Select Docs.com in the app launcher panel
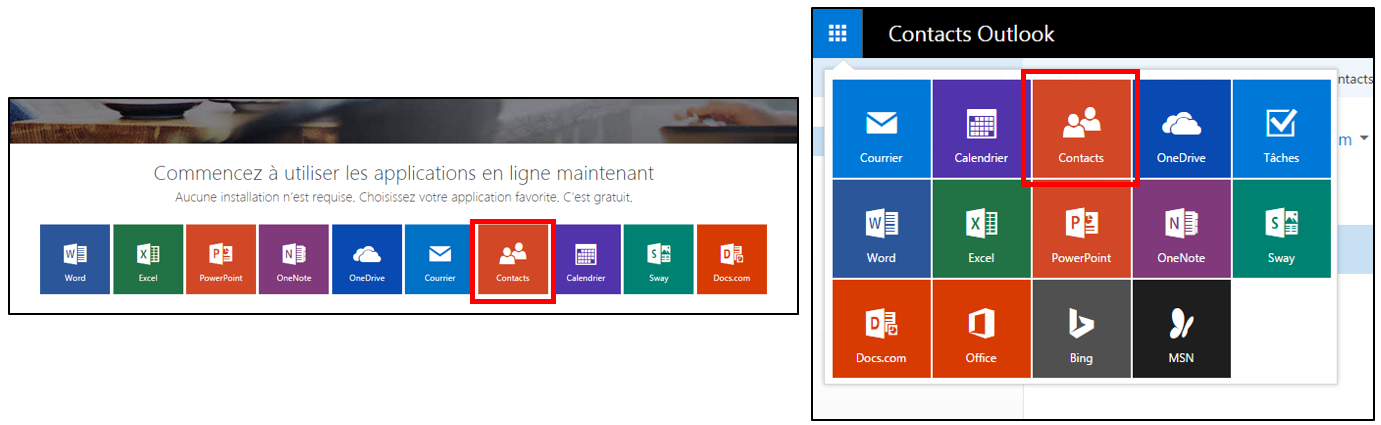The height and width of the screenshot is (425, 1381). pyautogui.click(x=882, y=329)
